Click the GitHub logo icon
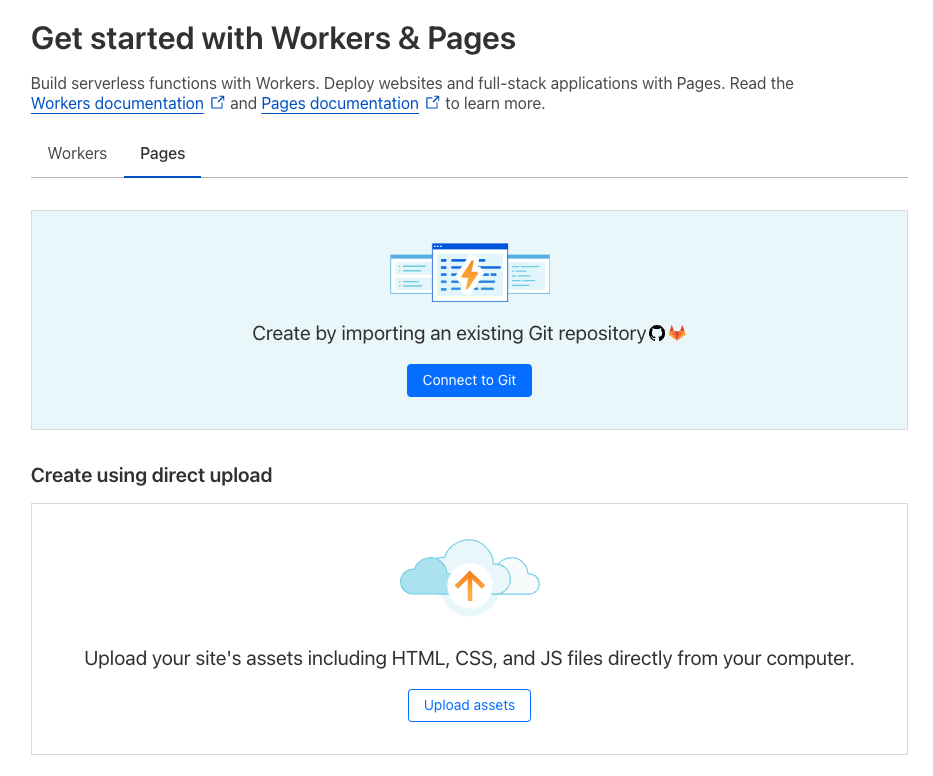 pyautogui.click(x=657, y=333)
